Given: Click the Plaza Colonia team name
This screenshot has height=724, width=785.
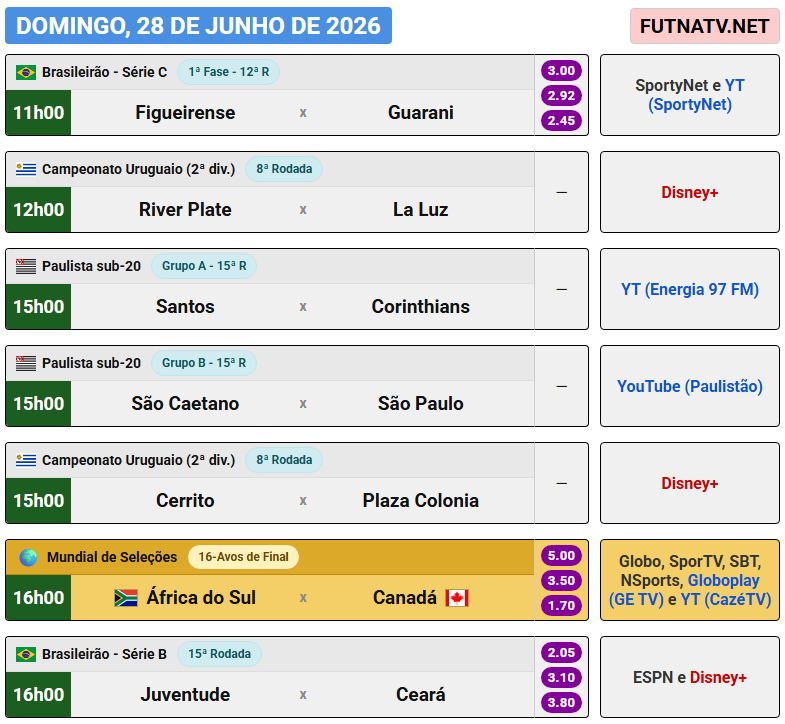Looking at the screenshot, I should tap(421, 501).
